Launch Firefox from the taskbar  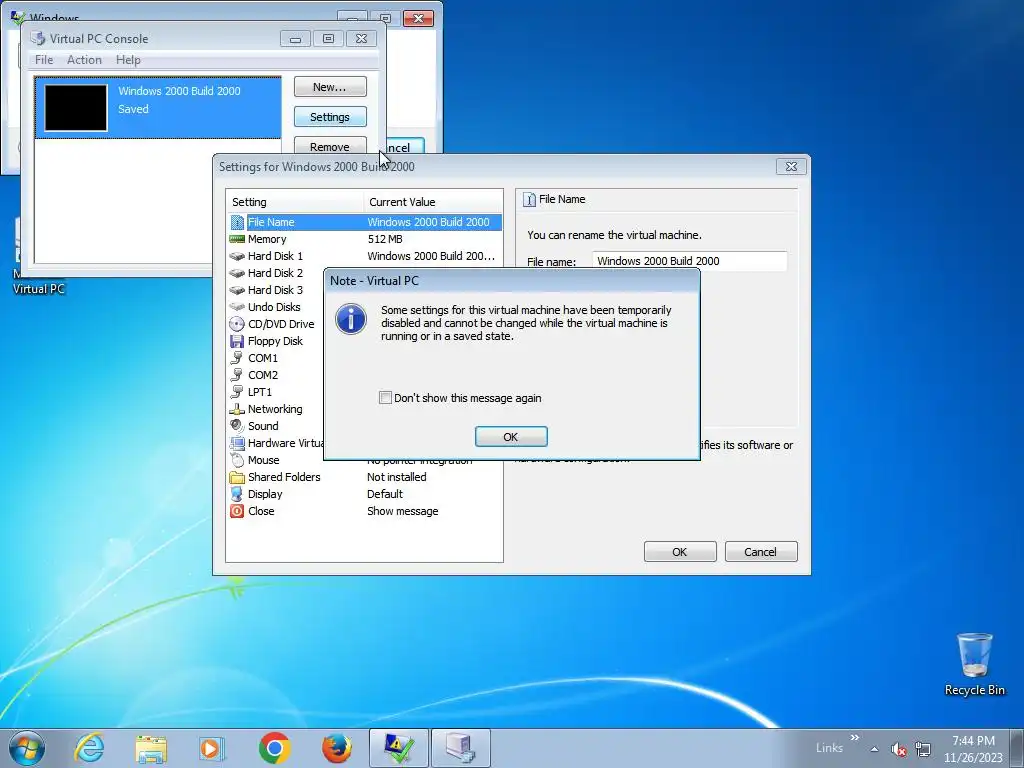pos(336,748)
